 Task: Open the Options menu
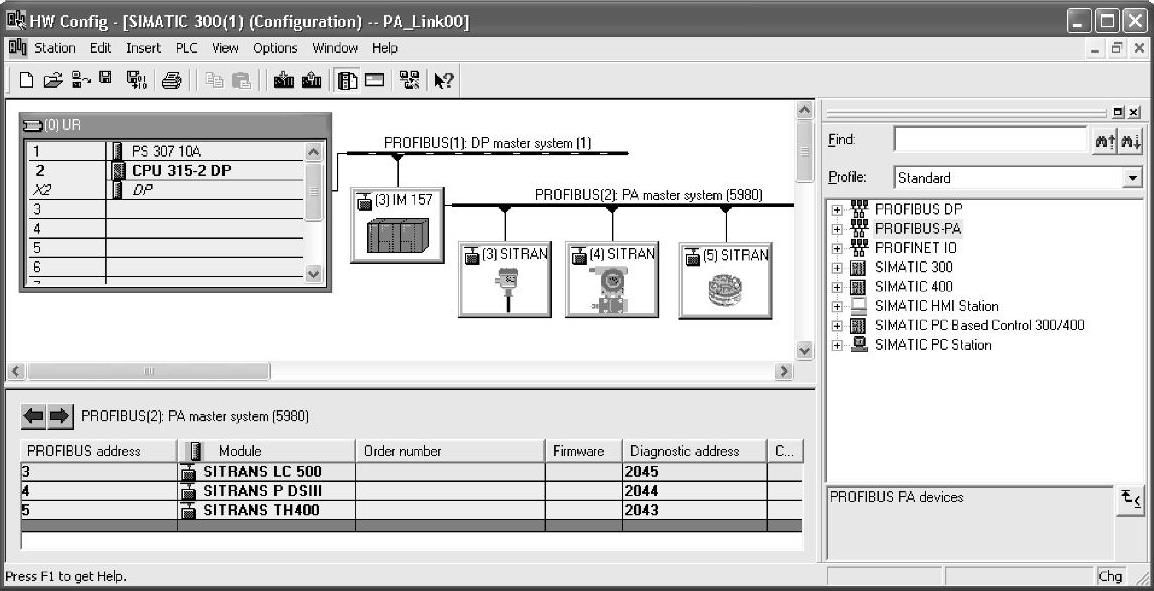pyautogui.click(x=275, y=48)
